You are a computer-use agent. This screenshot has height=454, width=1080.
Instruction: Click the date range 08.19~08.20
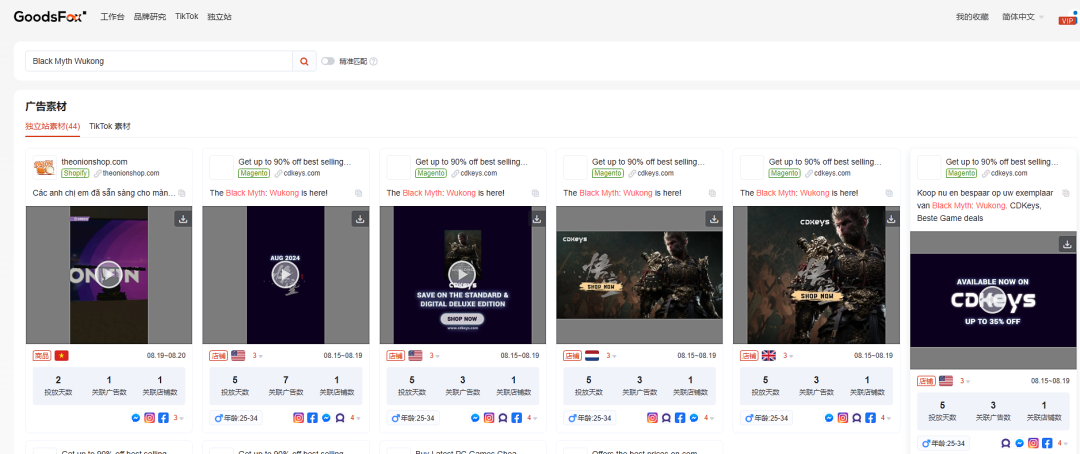[165, 355]
